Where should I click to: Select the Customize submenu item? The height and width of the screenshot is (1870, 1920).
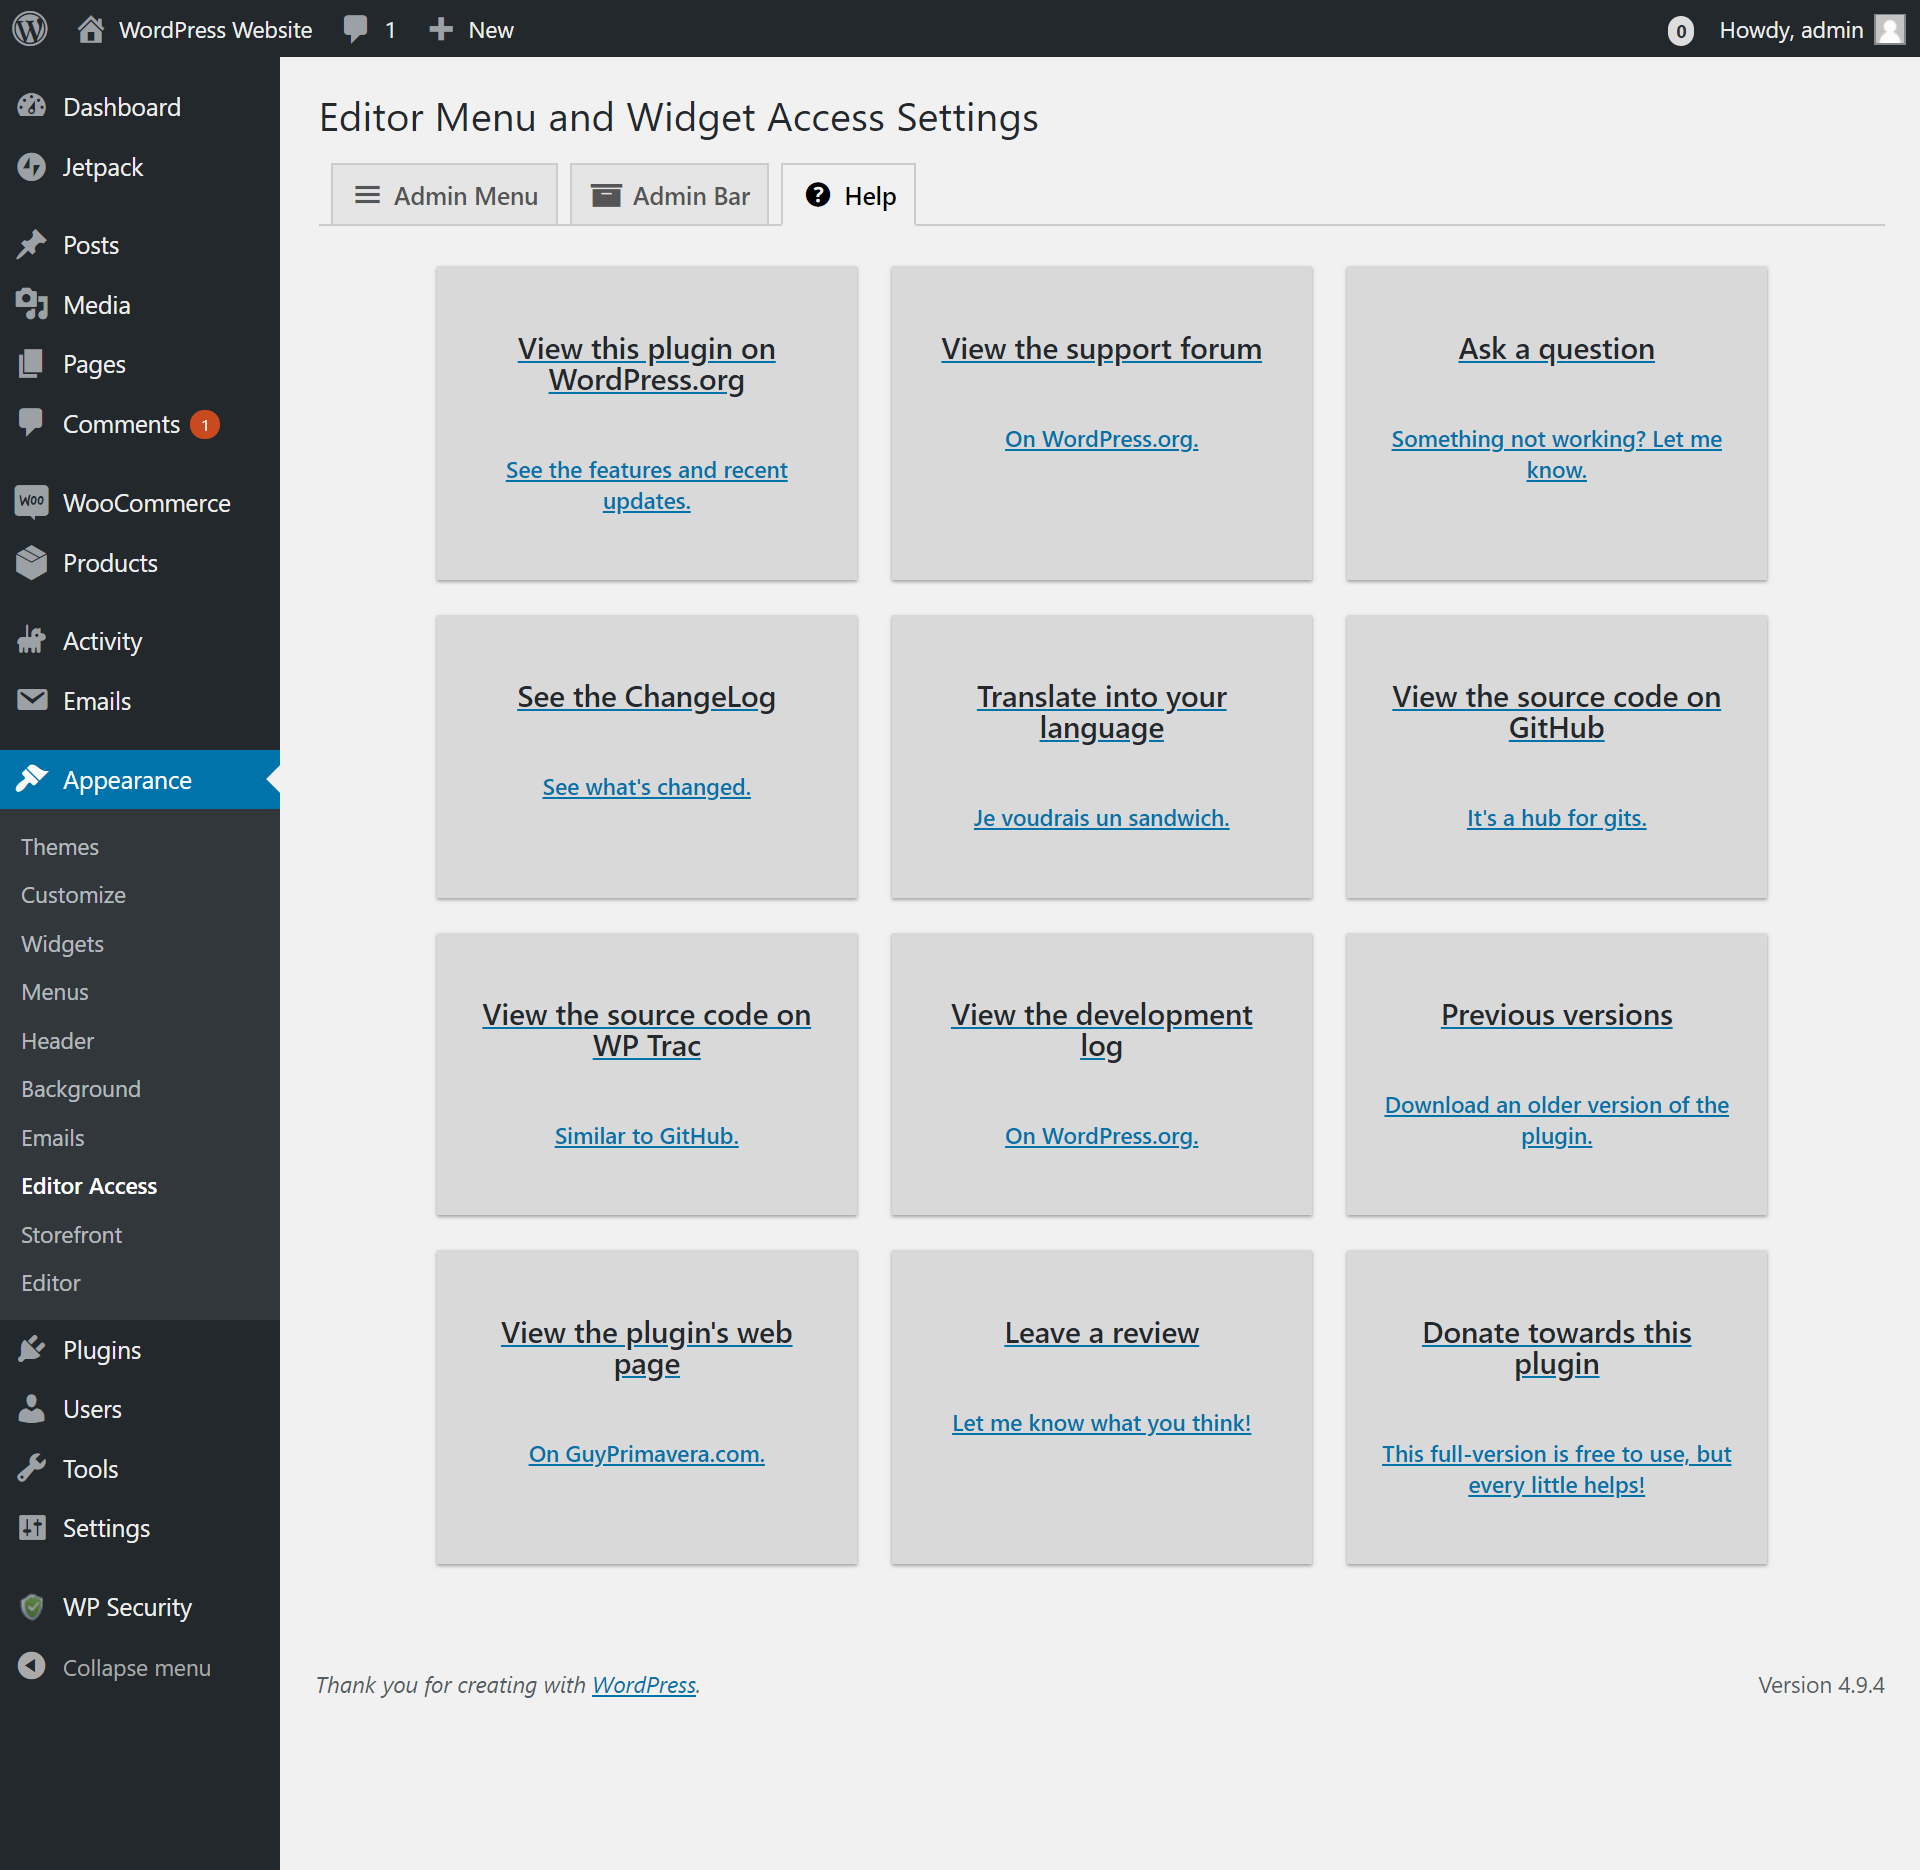[x=73, y=895]
